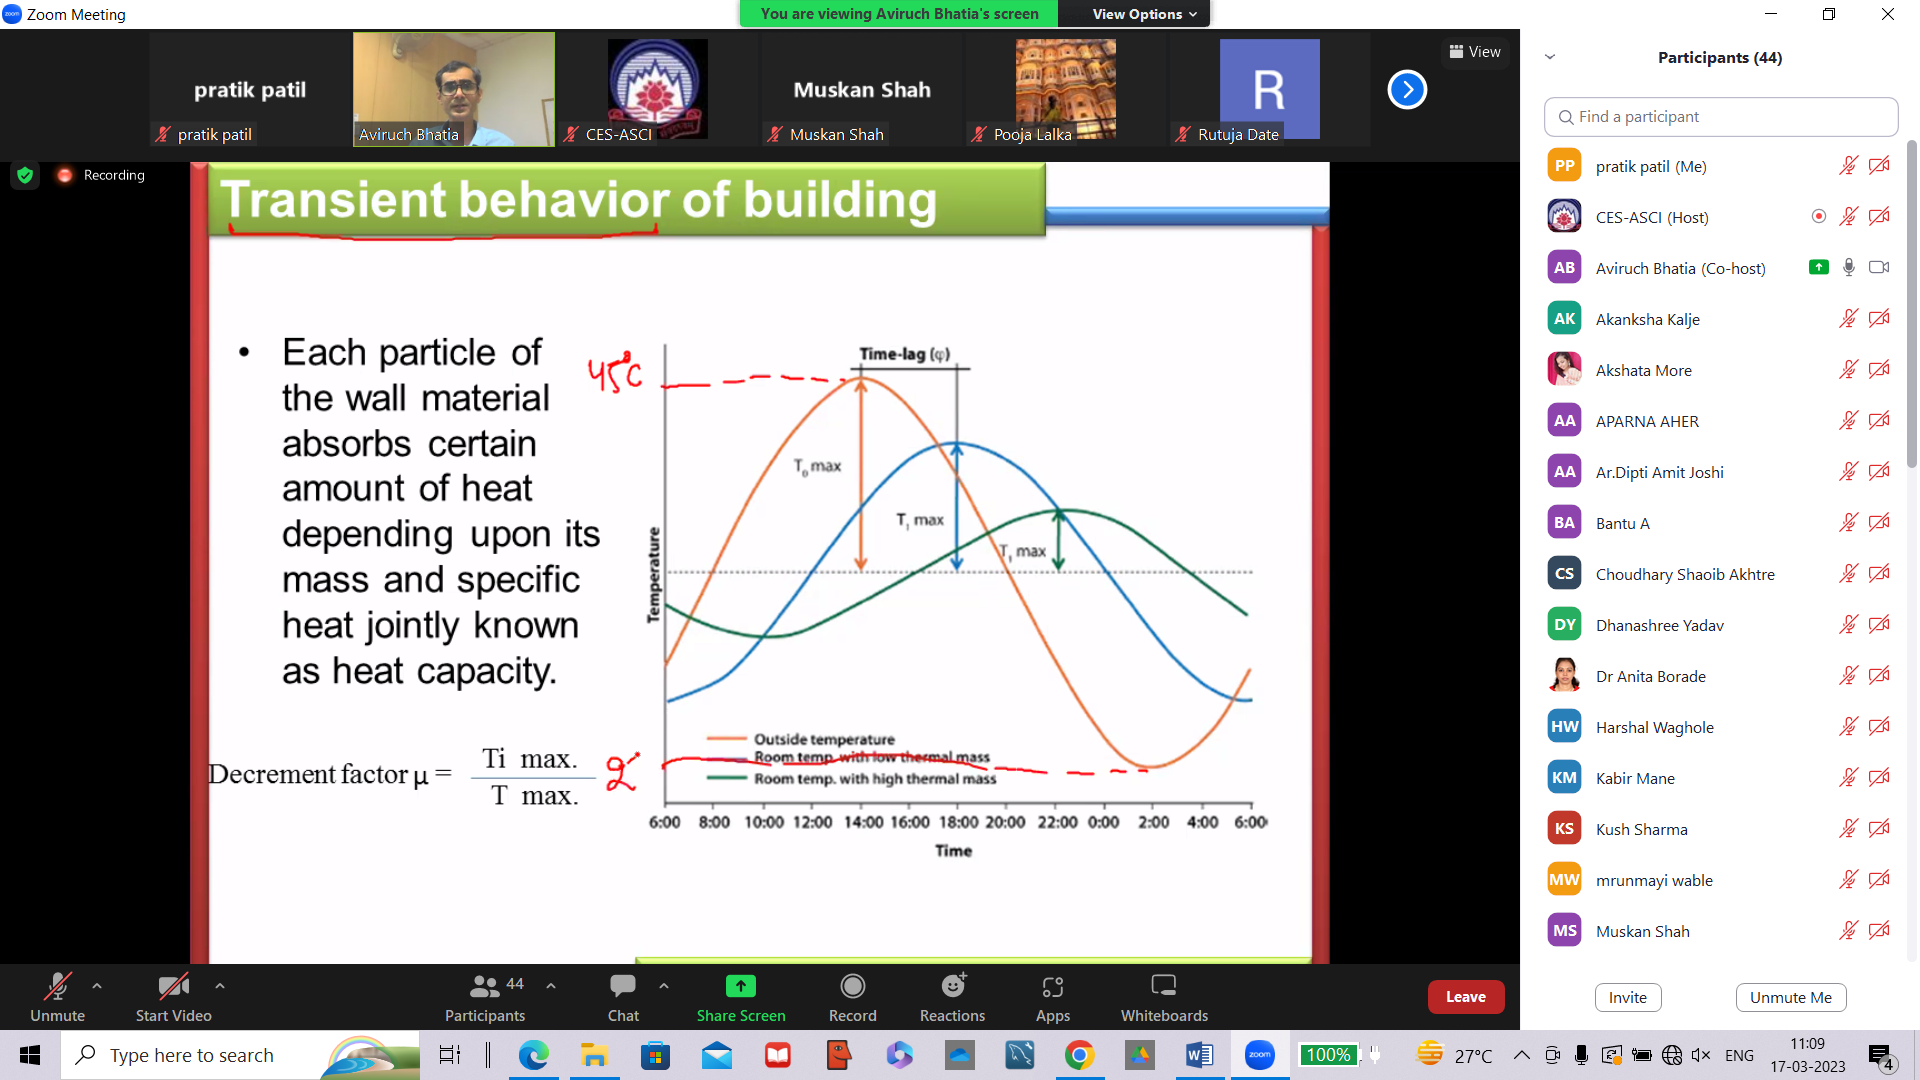Expand audio settings next to Unmute
1920x1080 pixels.
point(97,984)
